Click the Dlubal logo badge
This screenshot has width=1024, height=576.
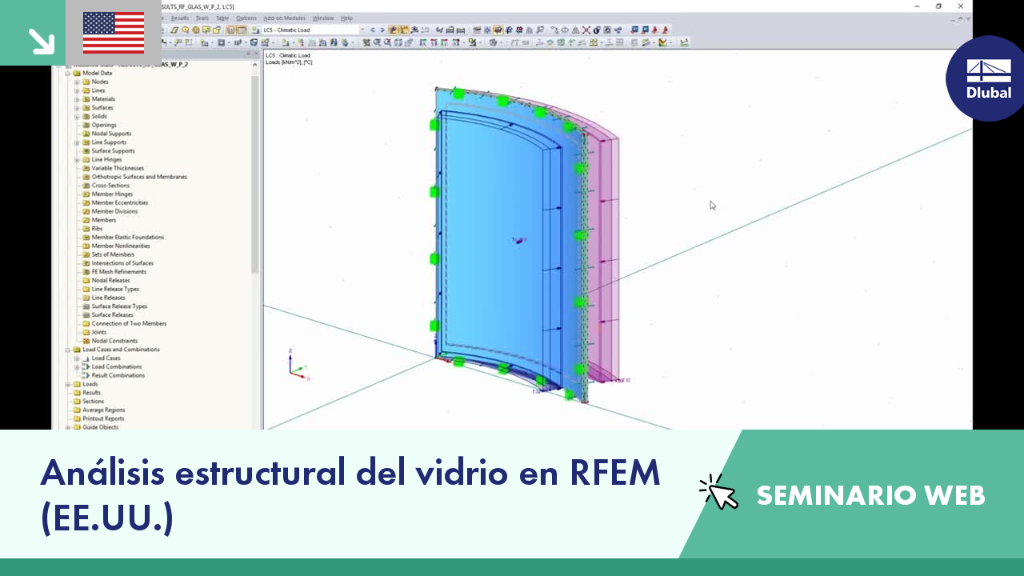[x=987, y=78]
